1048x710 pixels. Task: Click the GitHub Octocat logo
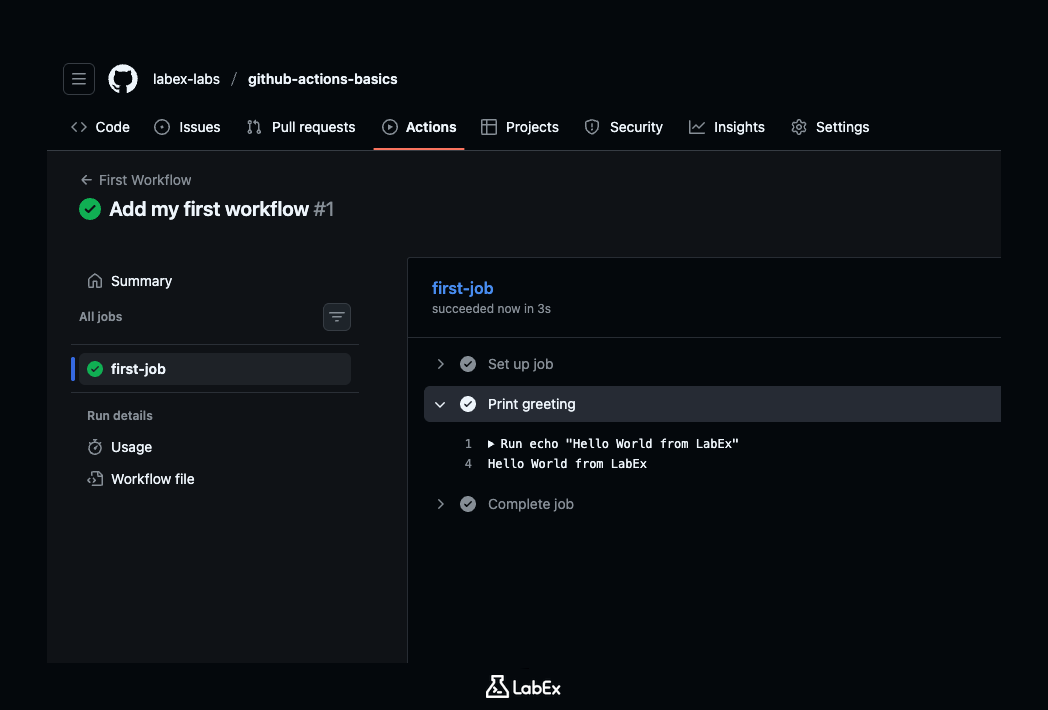tap(123, 79)
